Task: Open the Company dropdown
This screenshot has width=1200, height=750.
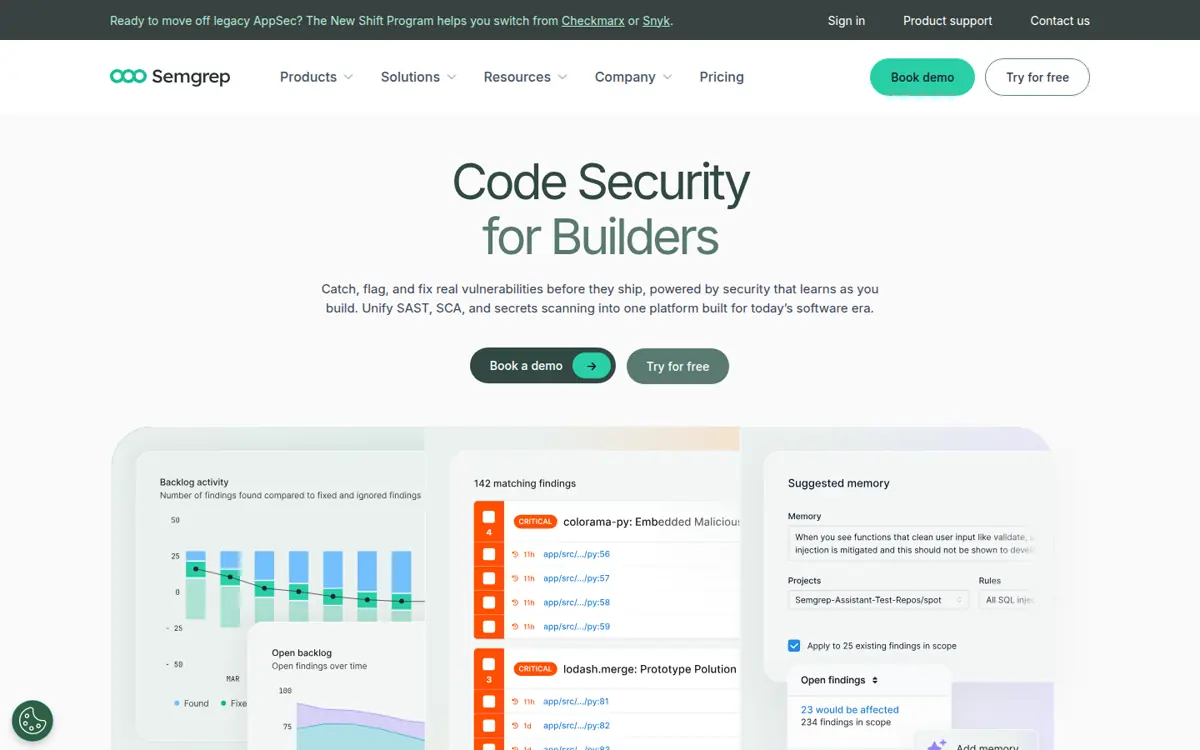Action: pos(633,77)
